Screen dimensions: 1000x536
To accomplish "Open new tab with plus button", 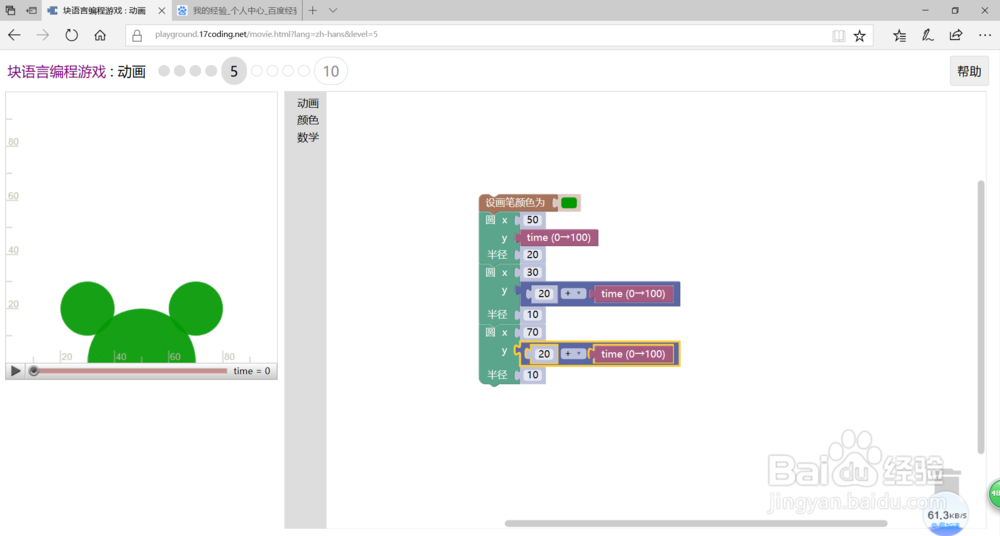I will tap(312, 10).
